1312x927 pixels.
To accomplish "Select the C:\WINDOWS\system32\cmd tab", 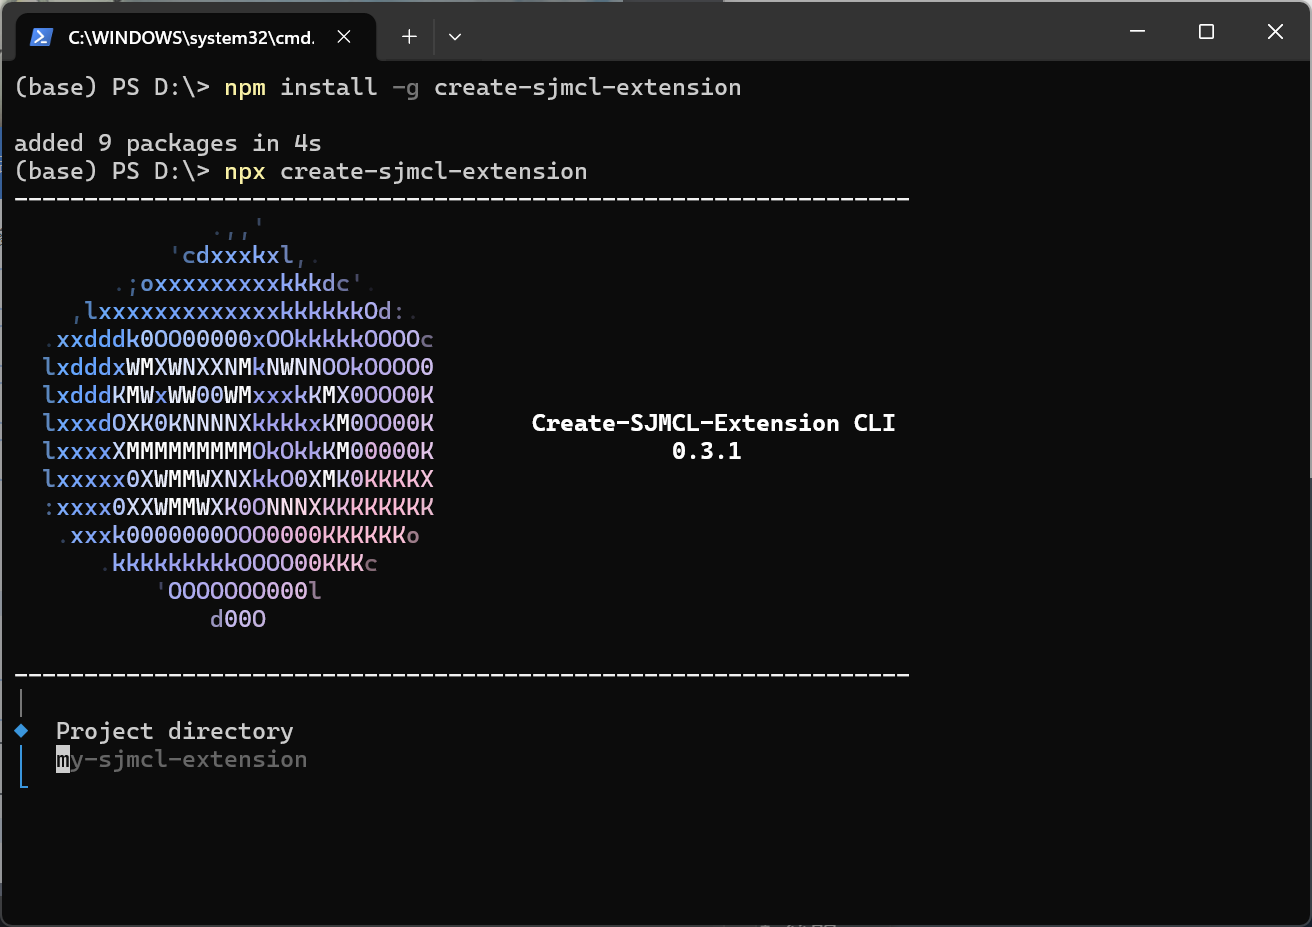I will [190, 37].
